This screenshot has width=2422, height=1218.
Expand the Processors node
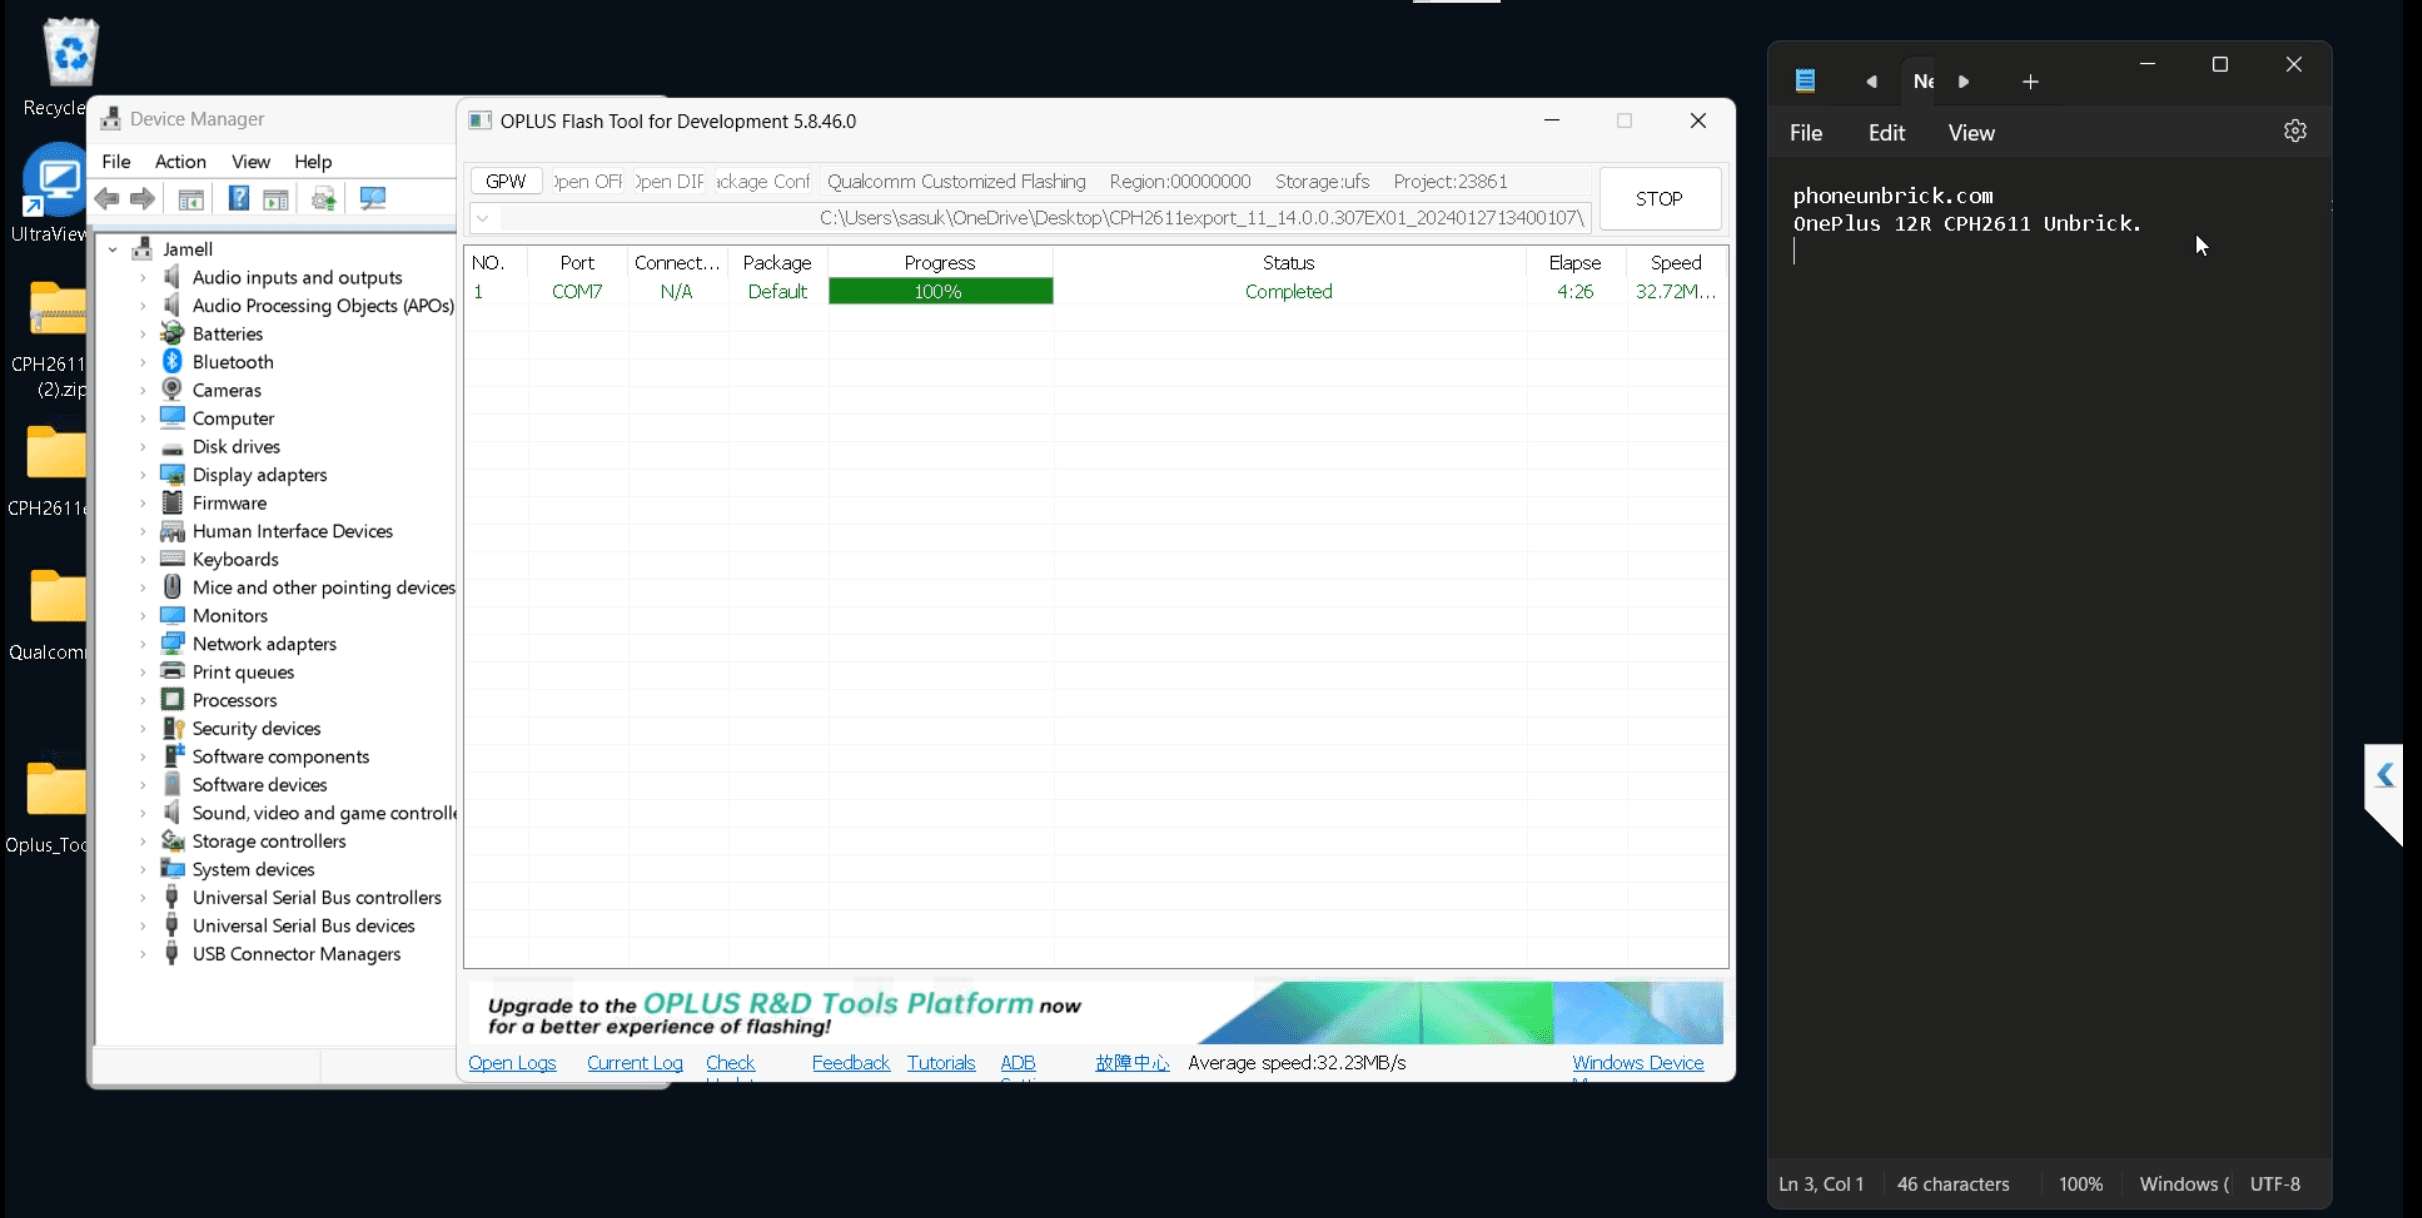(143, 700)
